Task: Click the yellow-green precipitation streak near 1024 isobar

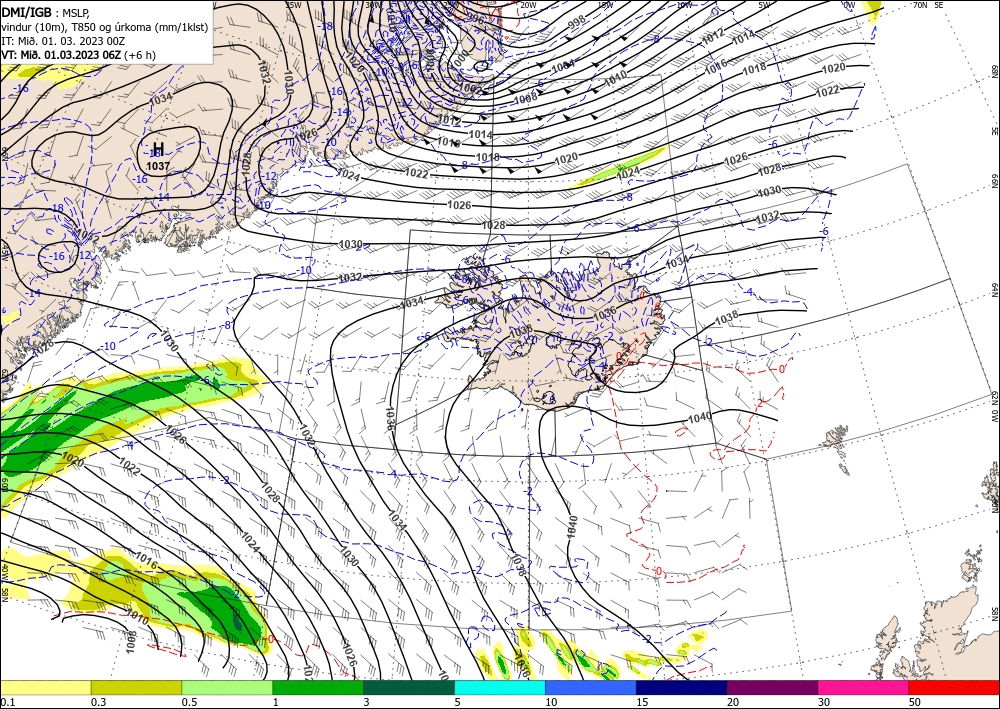Action: click(619, 167)
